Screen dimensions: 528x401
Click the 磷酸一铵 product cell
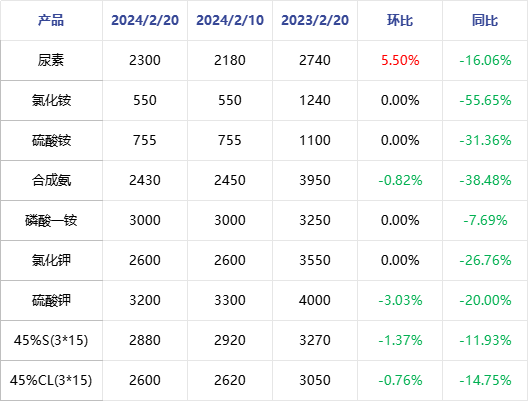(x=51, y=221)
